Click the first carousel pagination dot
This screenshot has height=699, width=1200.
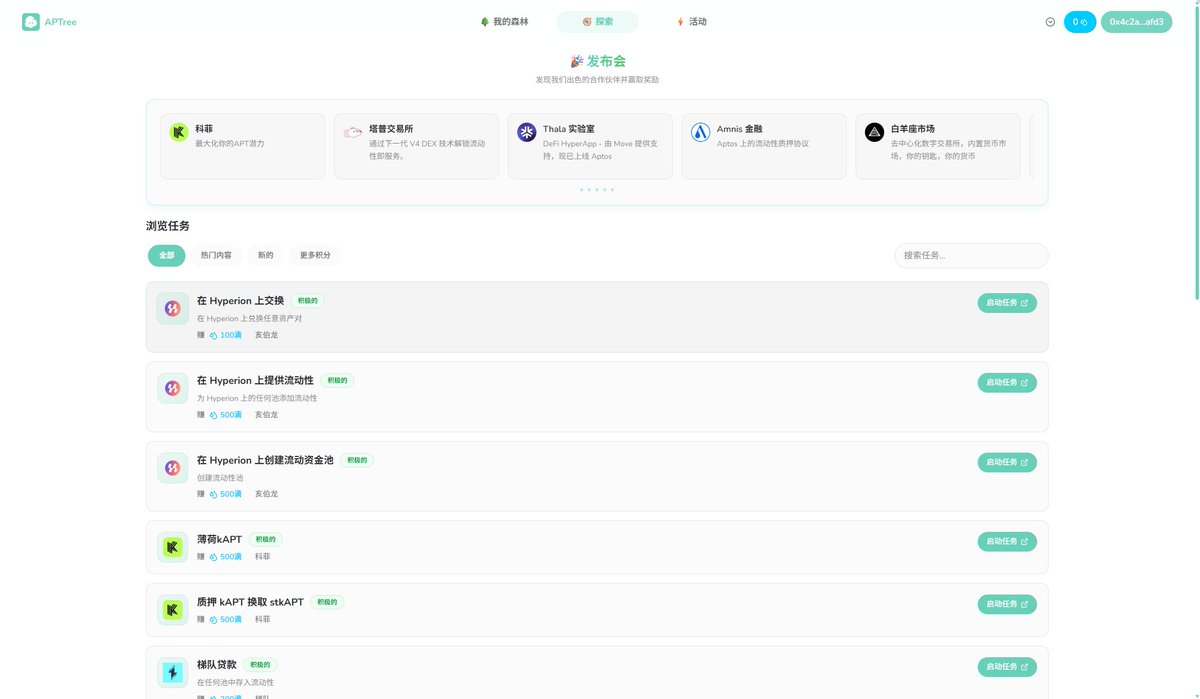coord(581,189)
